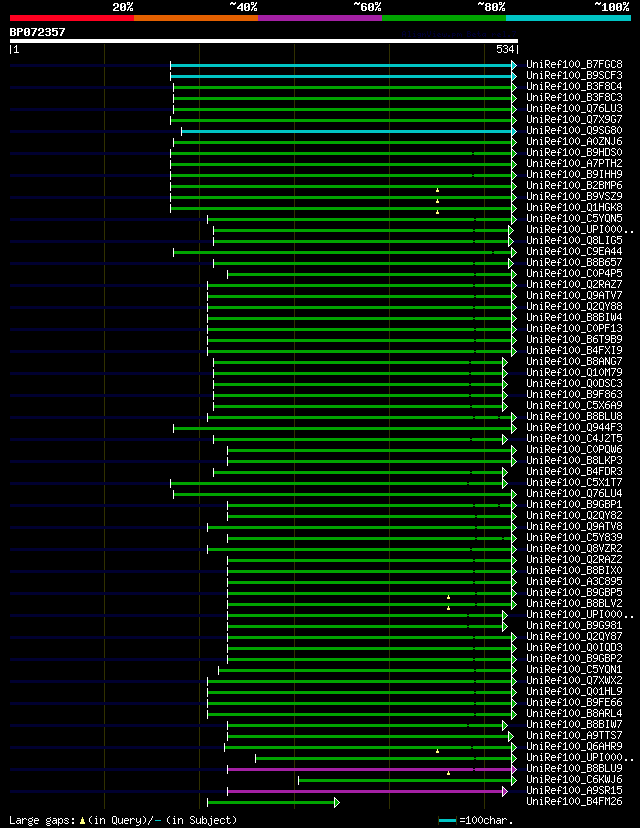Select the purple alignment bar of UniRef100_B8BLU9
This screenshot has height=828, width=640.
pos(370,769)
